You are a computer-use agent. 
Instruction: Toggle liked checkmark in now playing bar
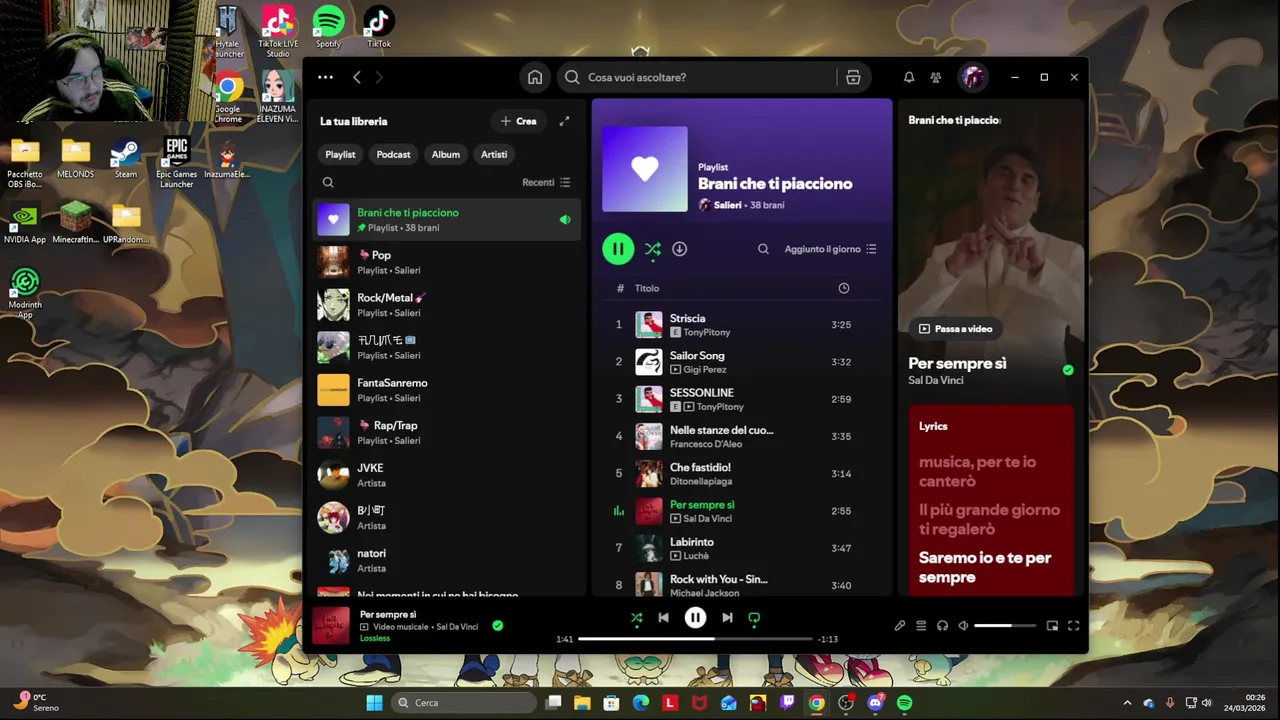coord(498,626)
